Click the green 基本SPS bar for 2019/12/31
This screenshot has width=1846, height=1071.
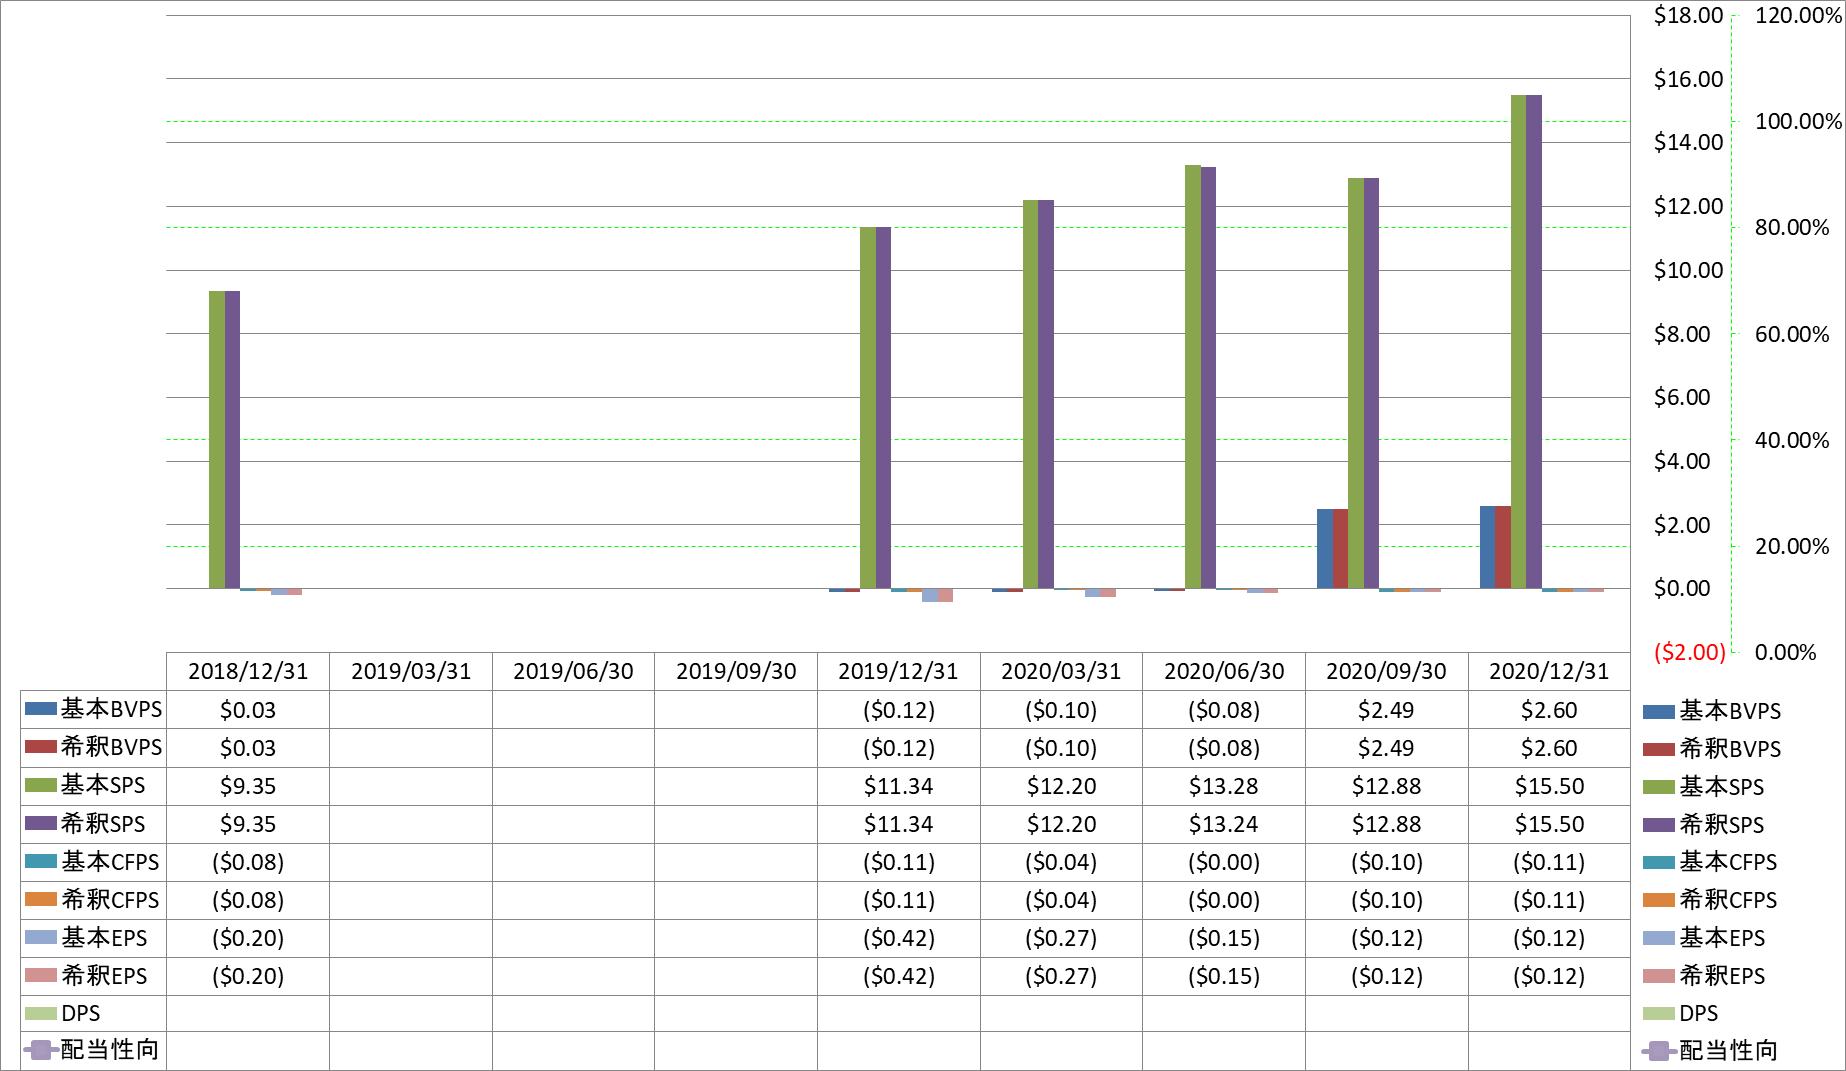click(x=868, y=407)
